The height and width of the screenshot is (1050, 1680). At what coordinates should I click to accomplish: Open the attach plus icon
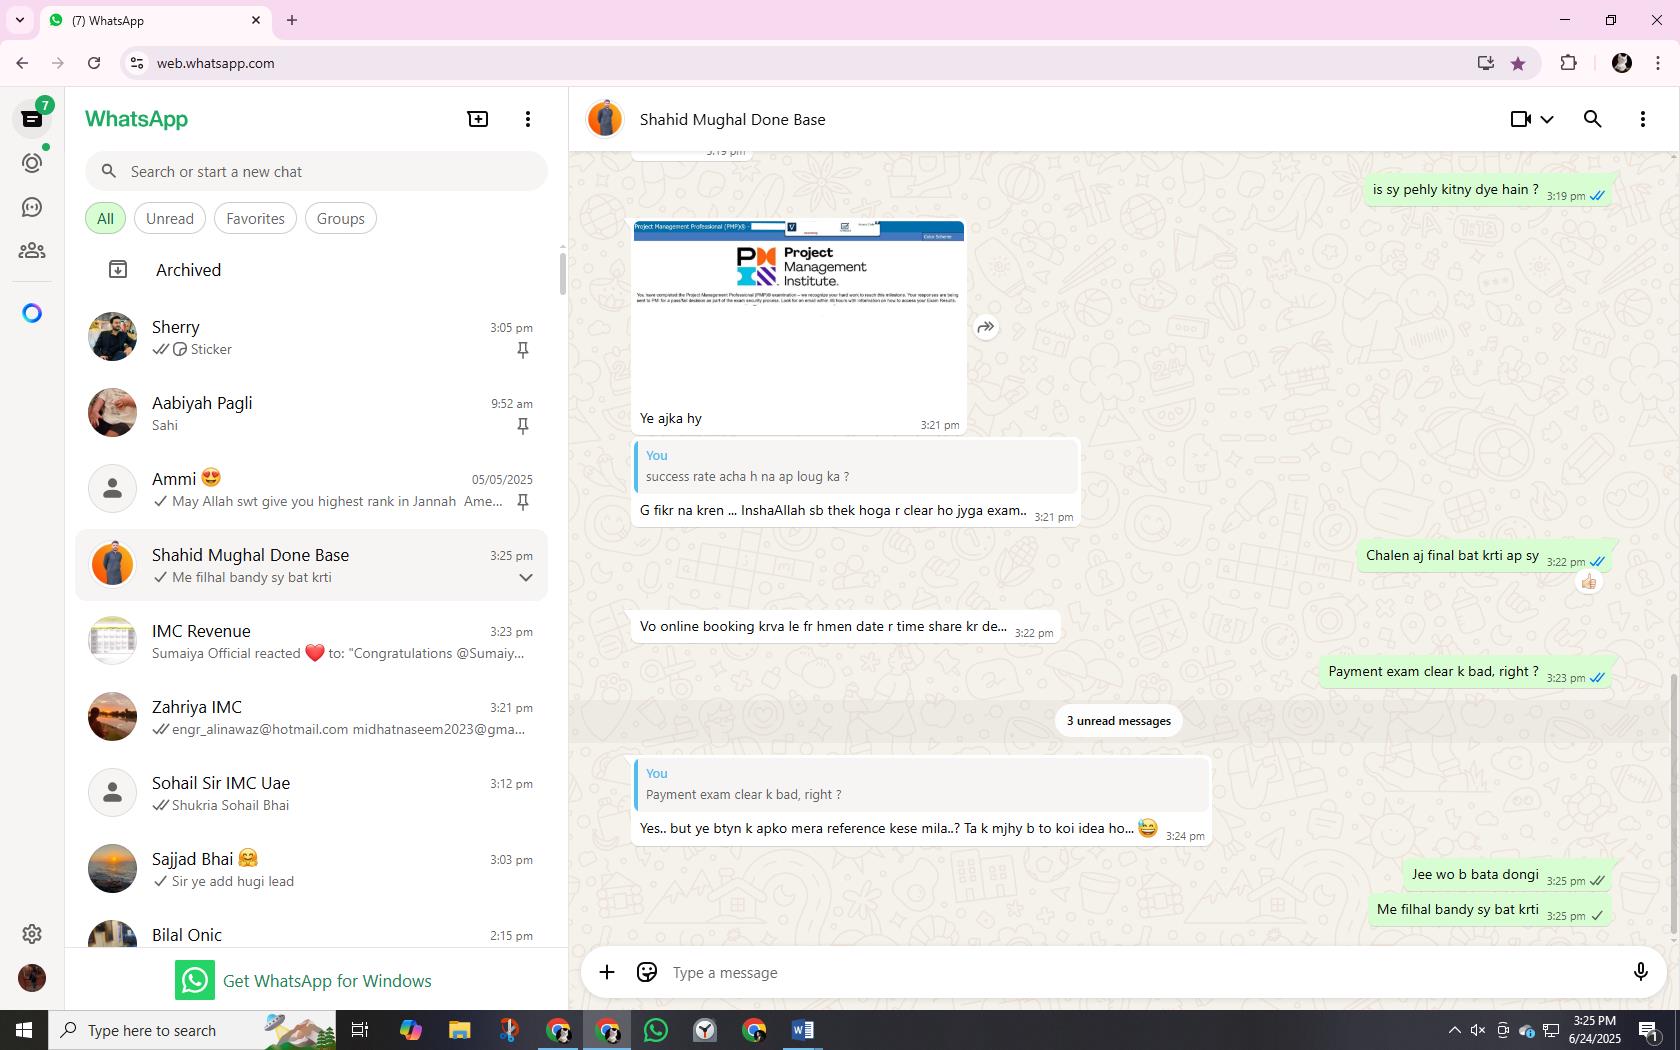tap(607, 972)
